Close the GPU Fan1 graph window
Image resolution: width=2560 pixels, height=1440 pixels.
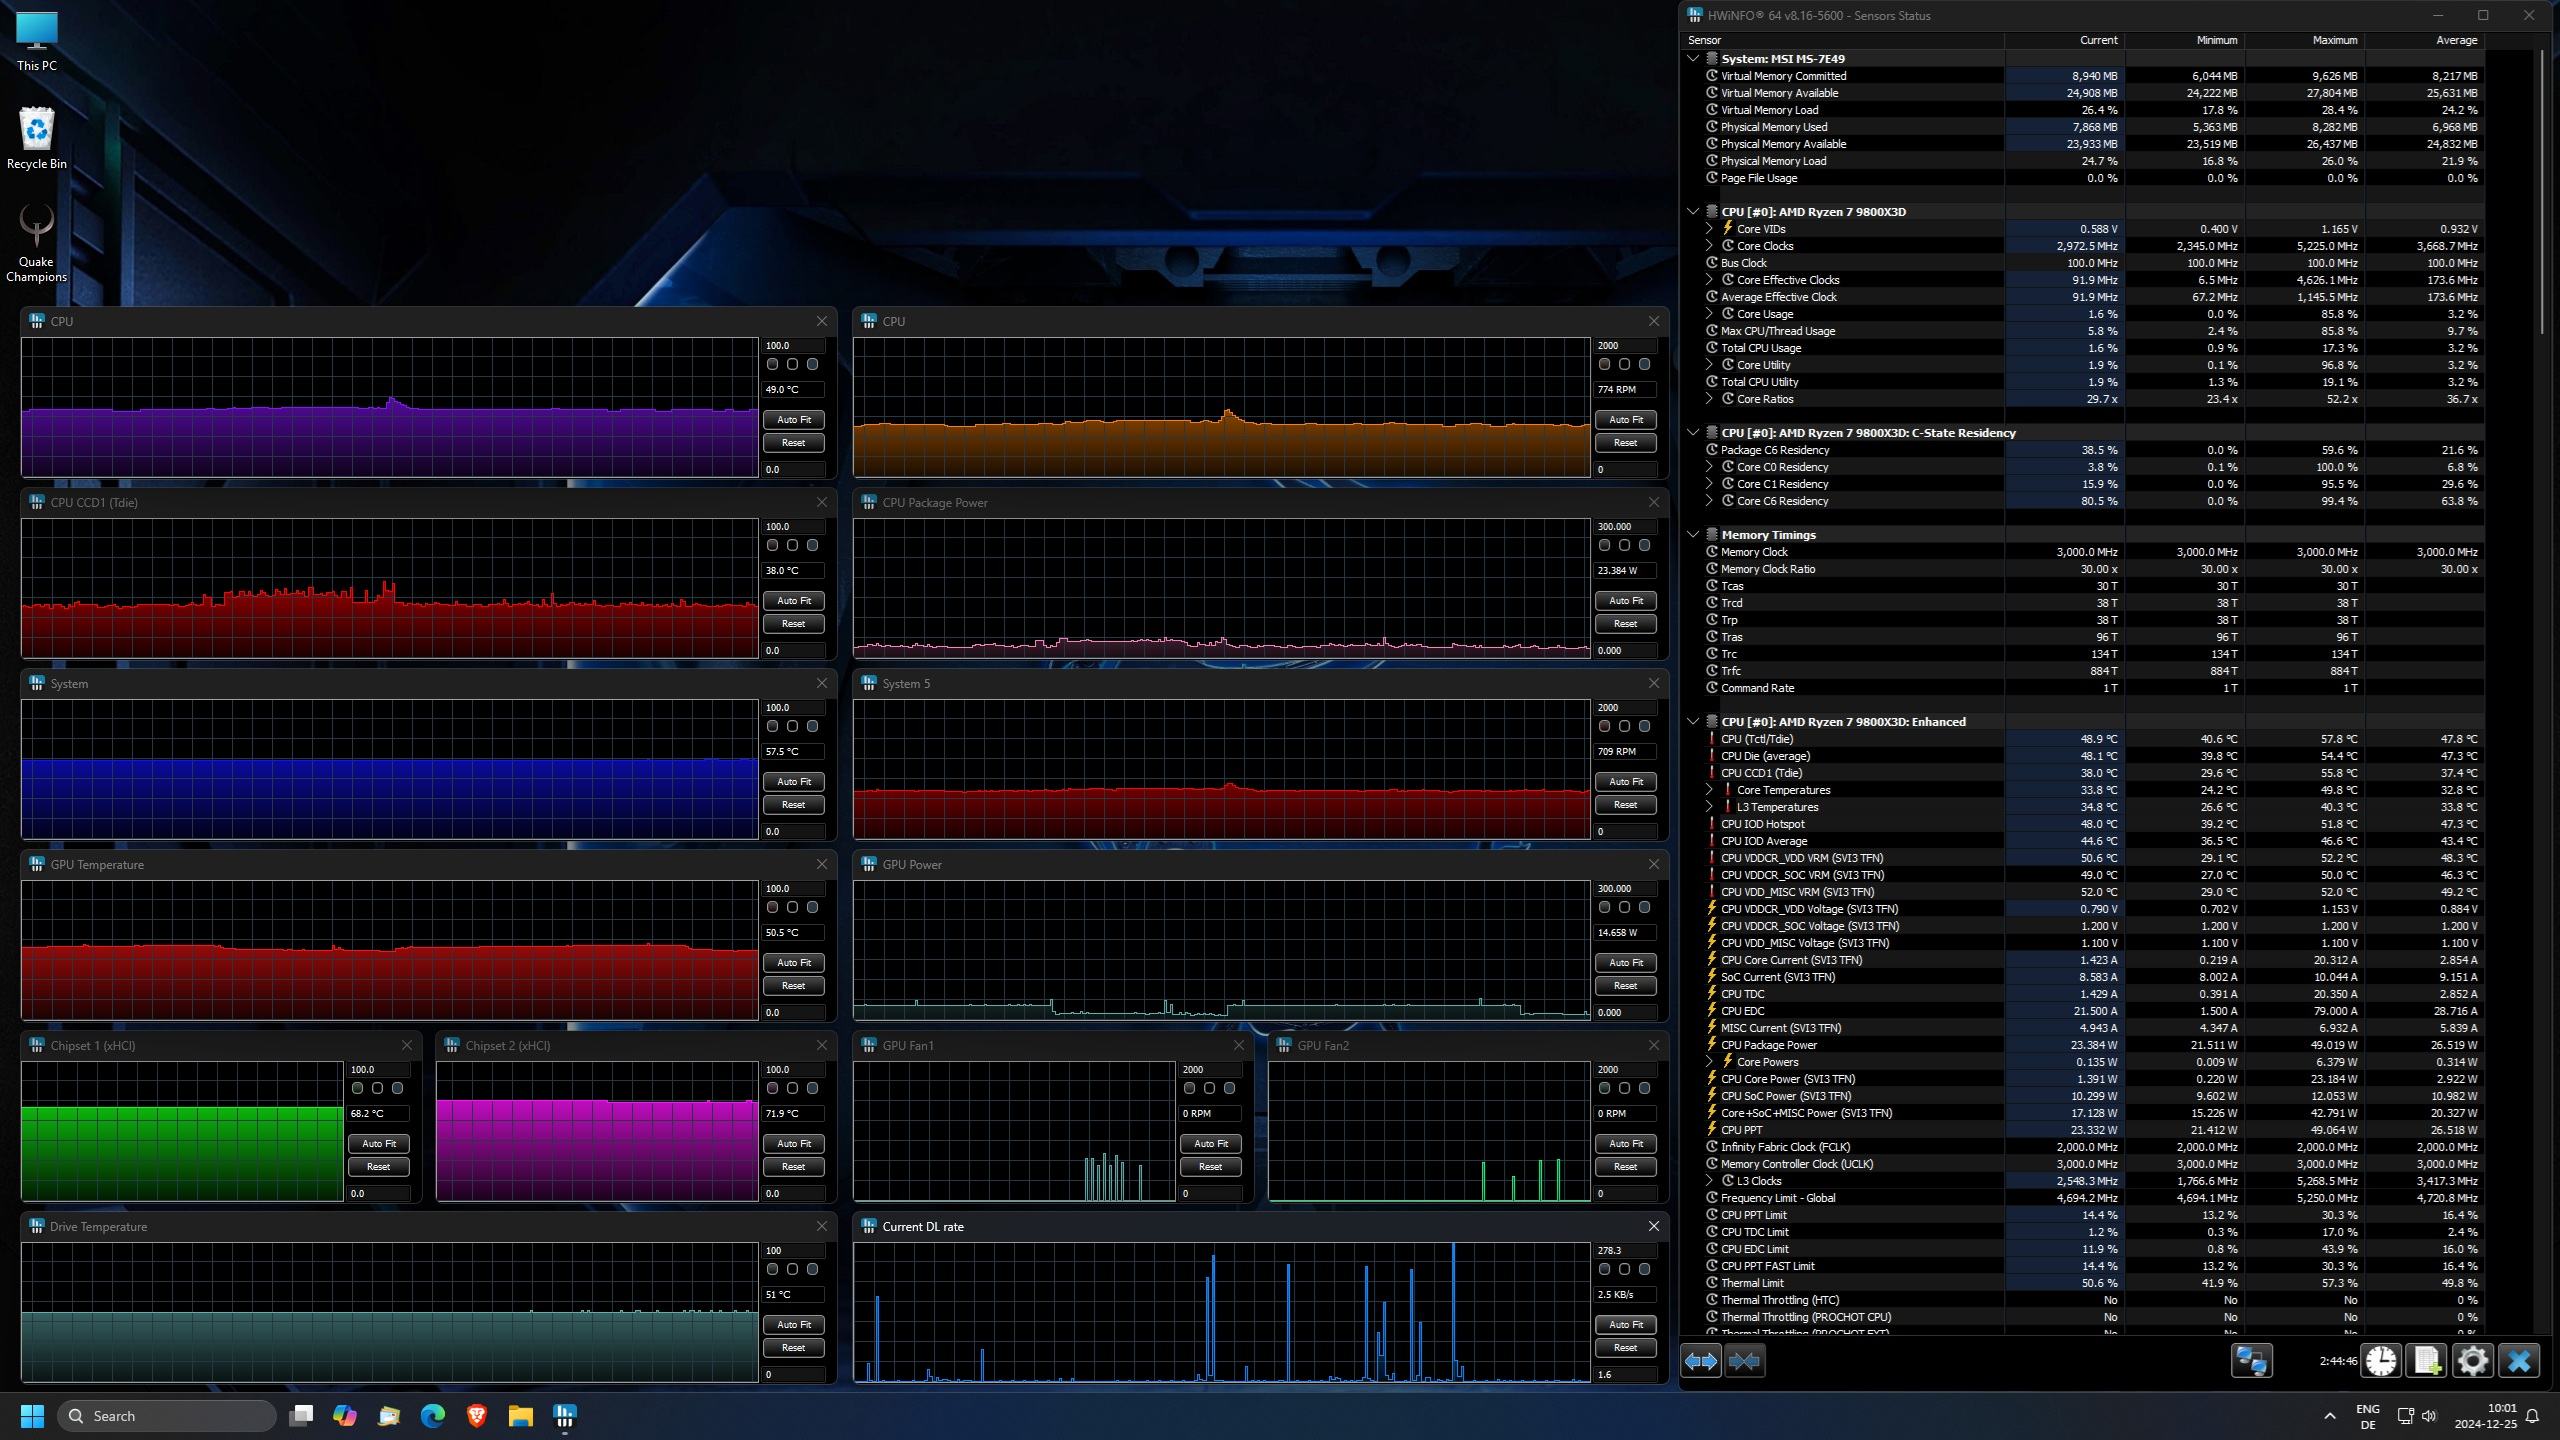click(1238, 1045)
